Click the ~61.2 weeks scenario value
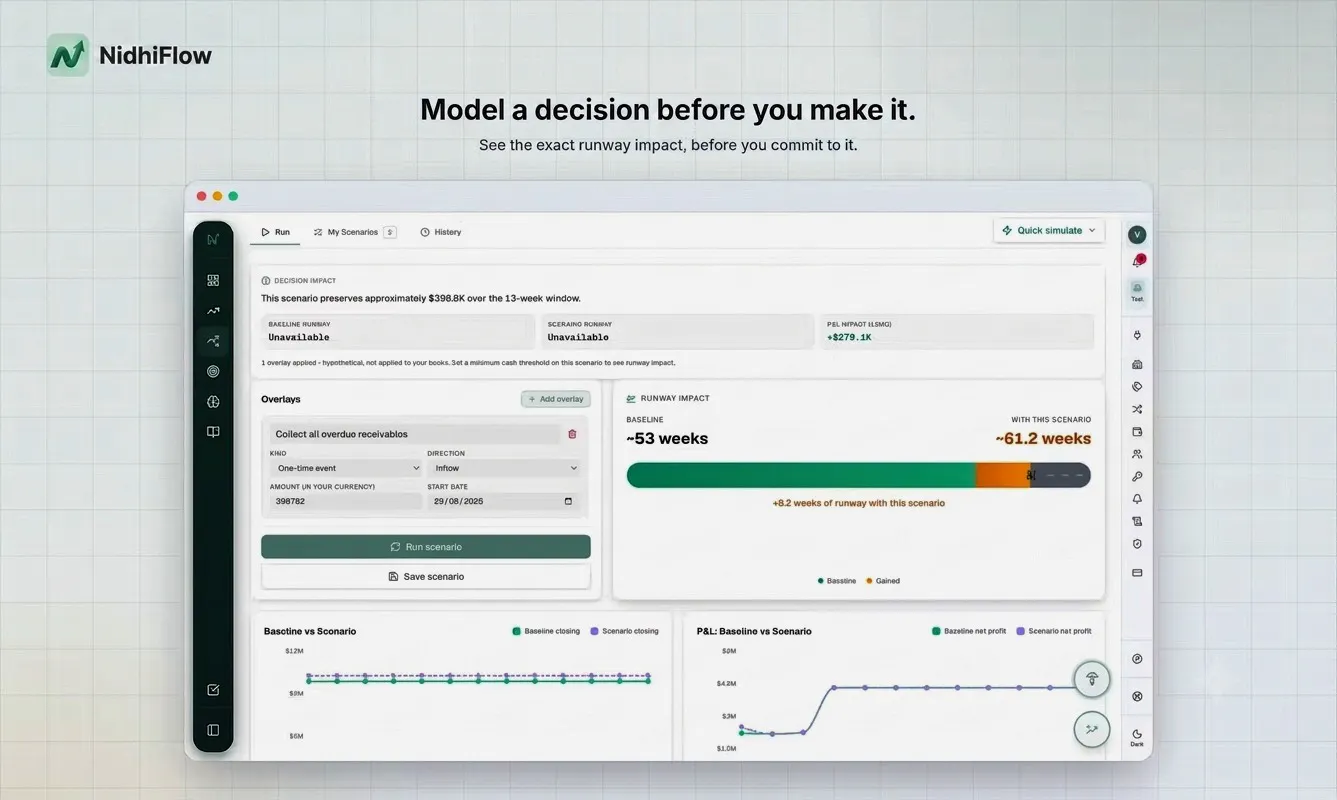1337x800 pixels. click(1043, 439)
